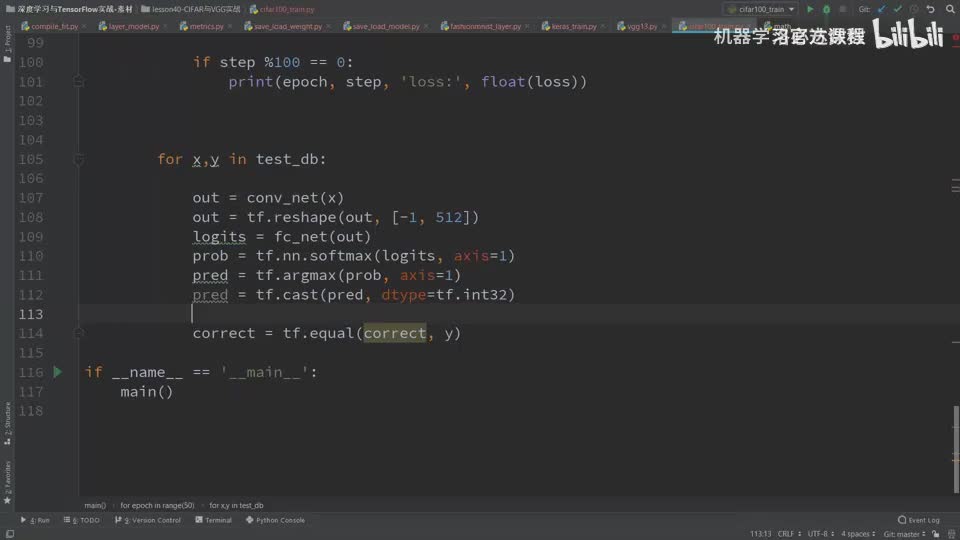Click the lock read-only status icon

(x=936, y=534)
